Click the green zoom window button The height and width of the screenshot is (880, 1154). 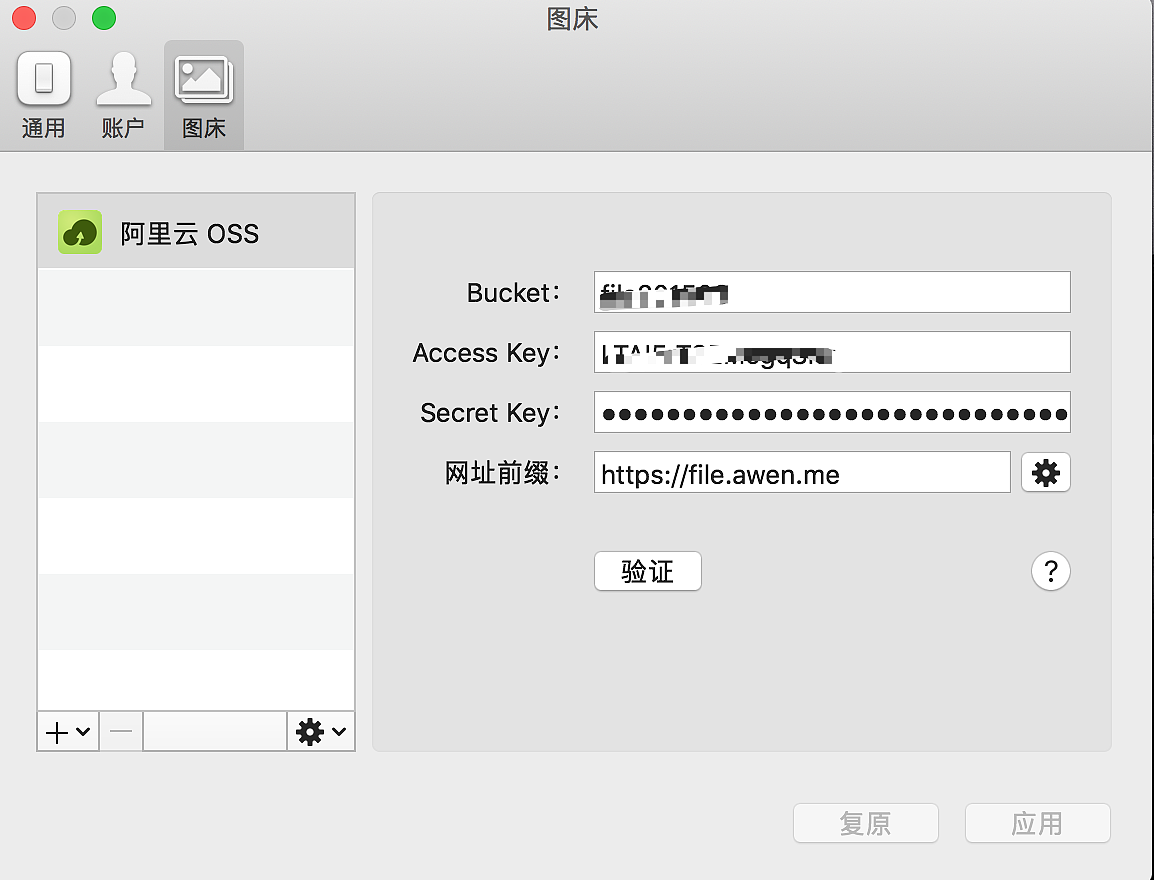point(104,18)
